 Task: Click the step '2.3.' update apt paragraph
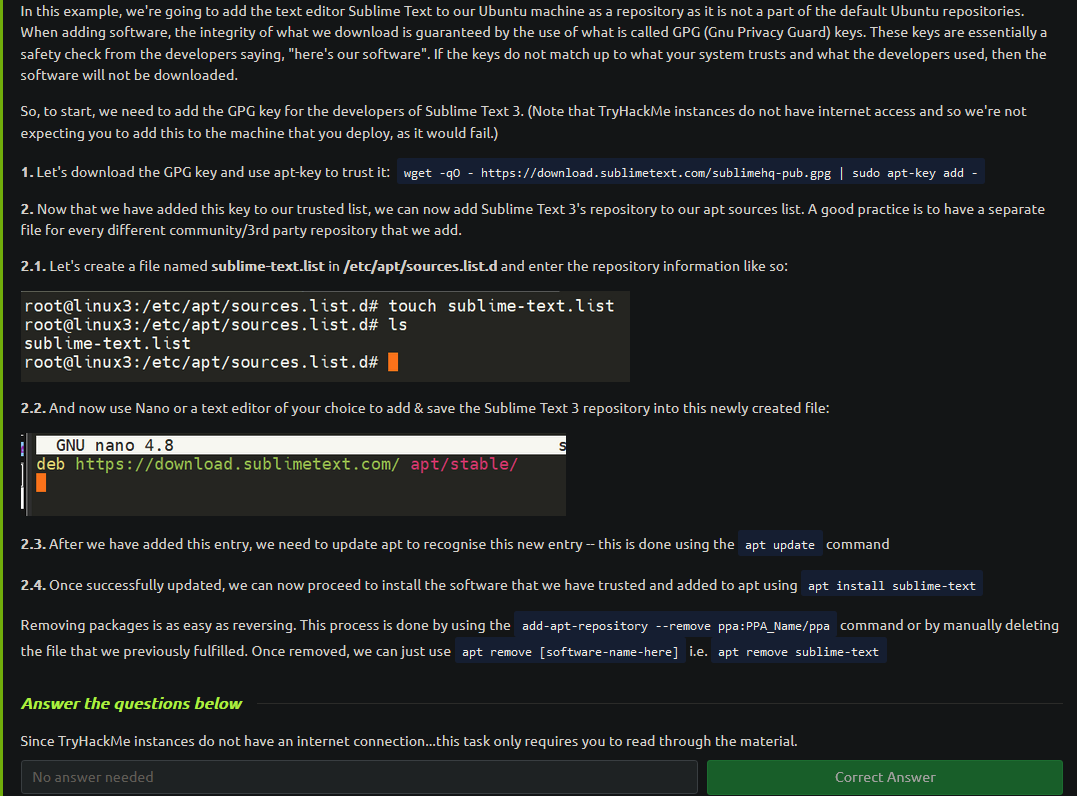[455, 544]
